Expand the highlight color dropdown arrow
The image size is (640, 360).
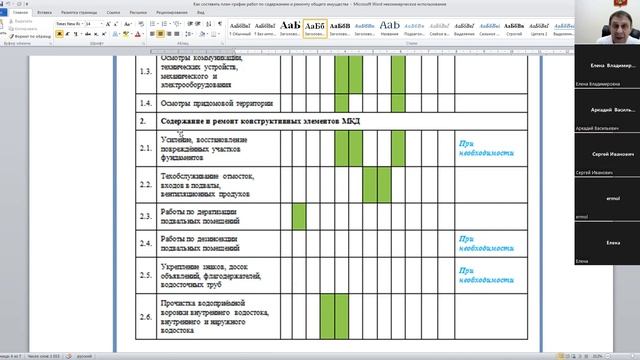131,34
